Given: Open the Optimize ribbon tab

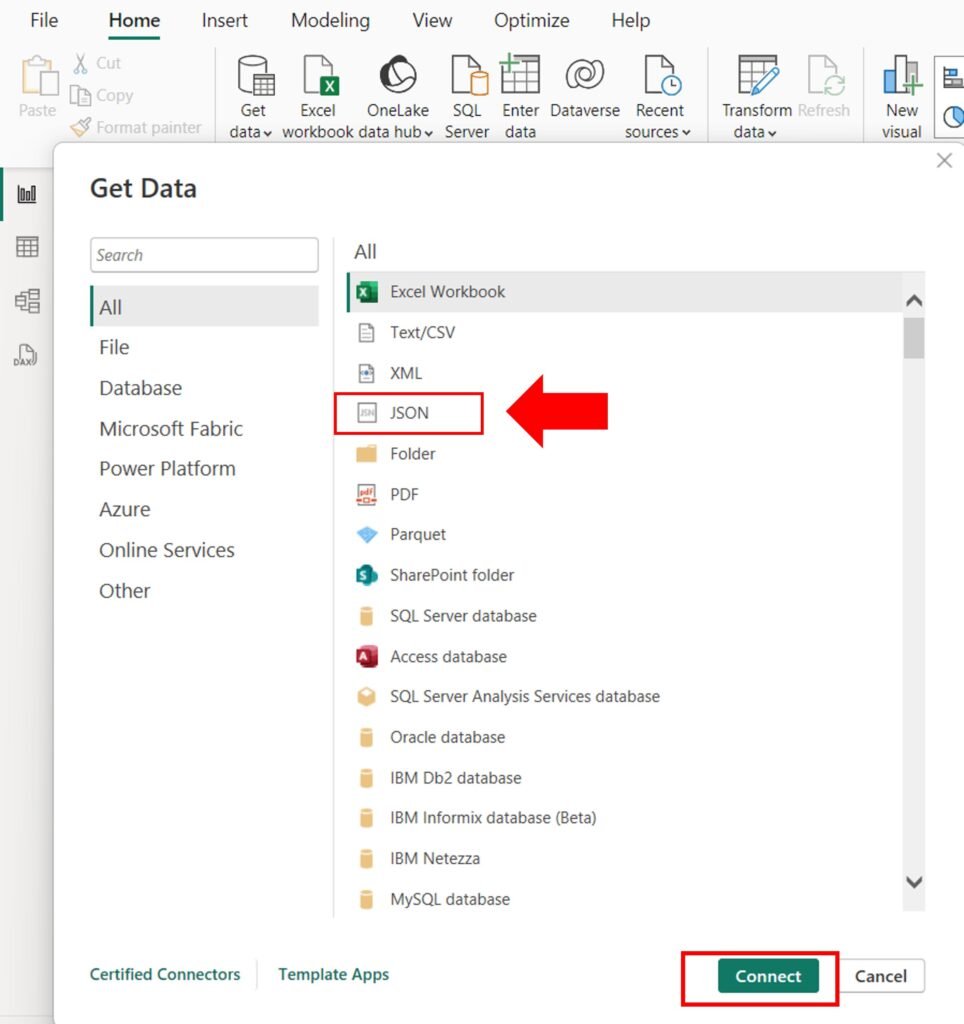Looking at the screenshot, I should 531,20.
